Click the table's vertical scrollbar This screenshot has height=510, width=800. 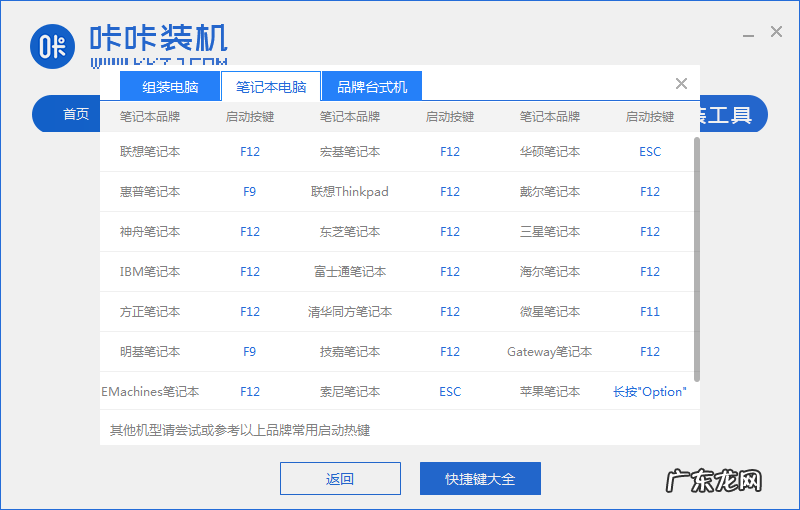point(696,259)
